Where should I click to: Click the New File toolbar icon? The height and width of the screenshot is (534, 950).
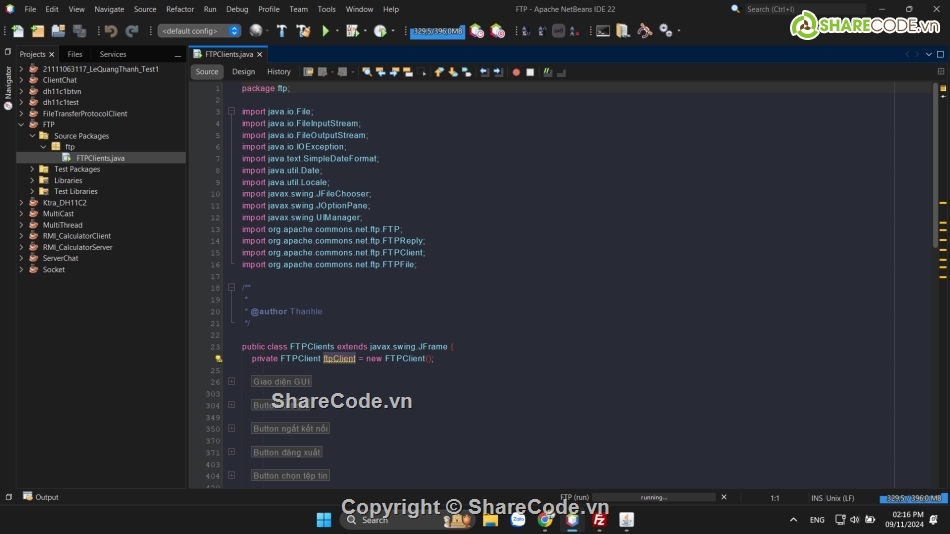(x=17, y=31)
